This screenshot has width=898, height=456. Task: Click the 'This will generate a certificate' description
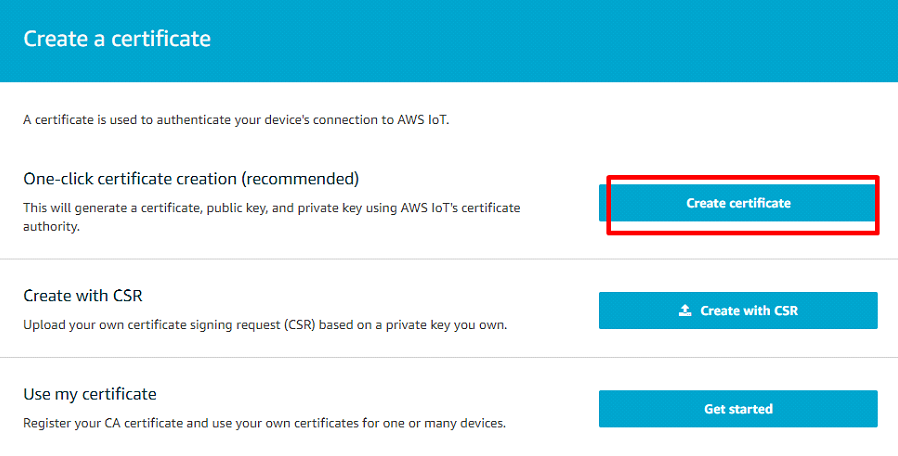coord(270,208)
